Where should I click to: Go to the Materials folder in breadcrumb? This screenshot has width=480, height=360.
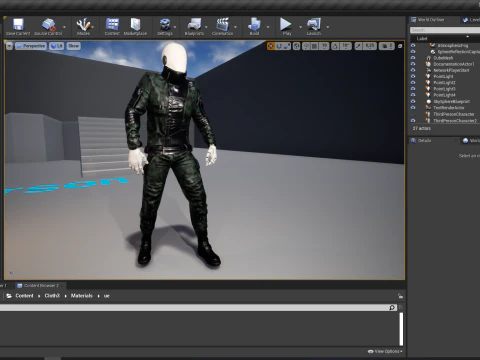point(82,296)
